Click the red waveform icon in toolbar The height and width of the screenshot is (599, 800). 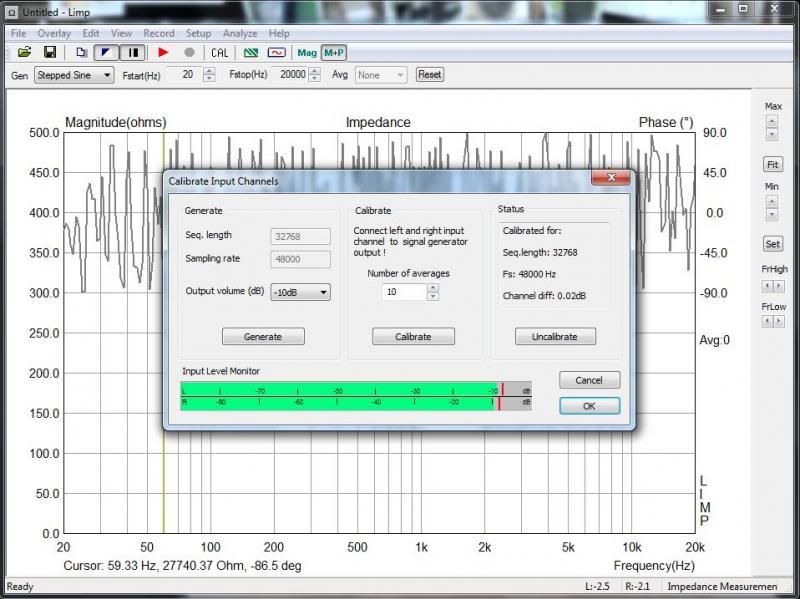276,52
